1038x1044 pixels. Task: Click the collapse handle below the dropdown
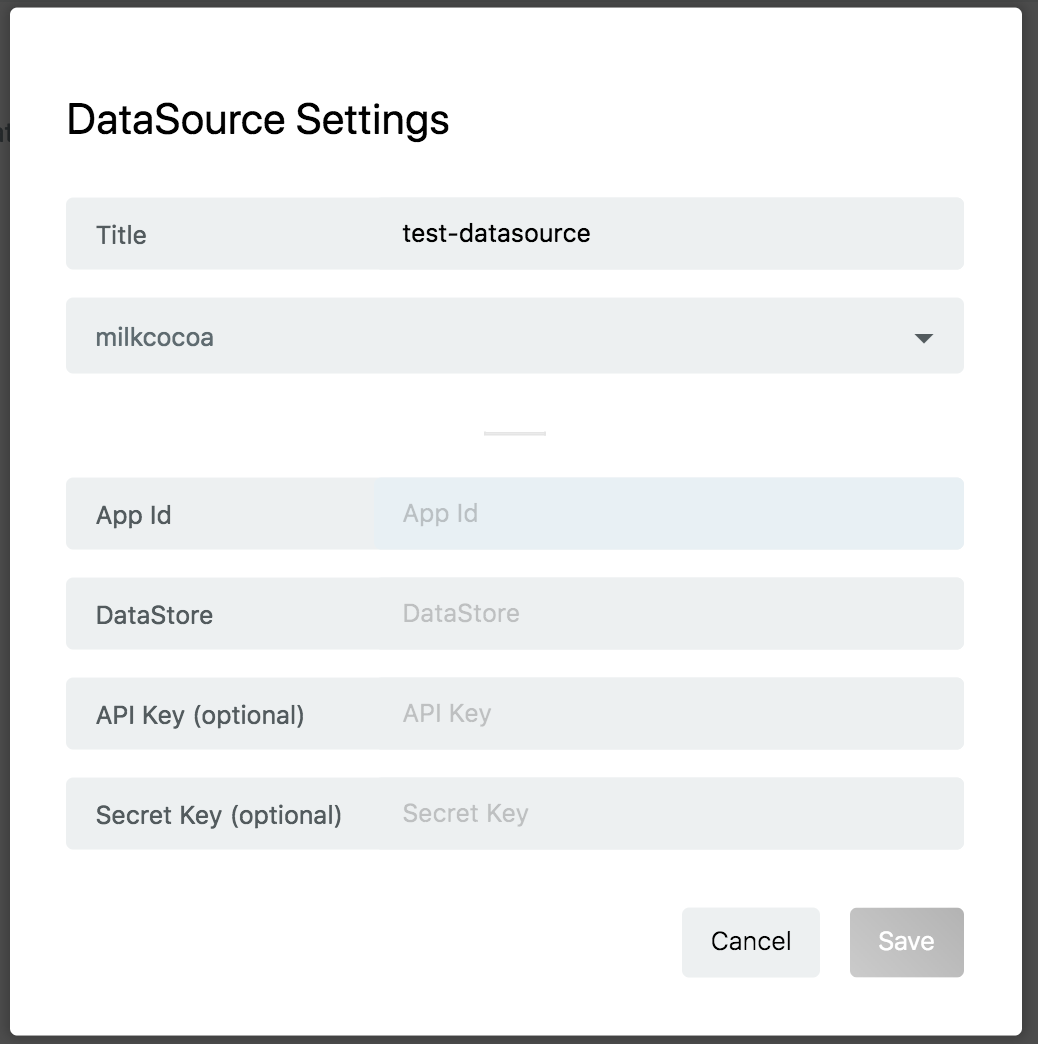(515, 432)
